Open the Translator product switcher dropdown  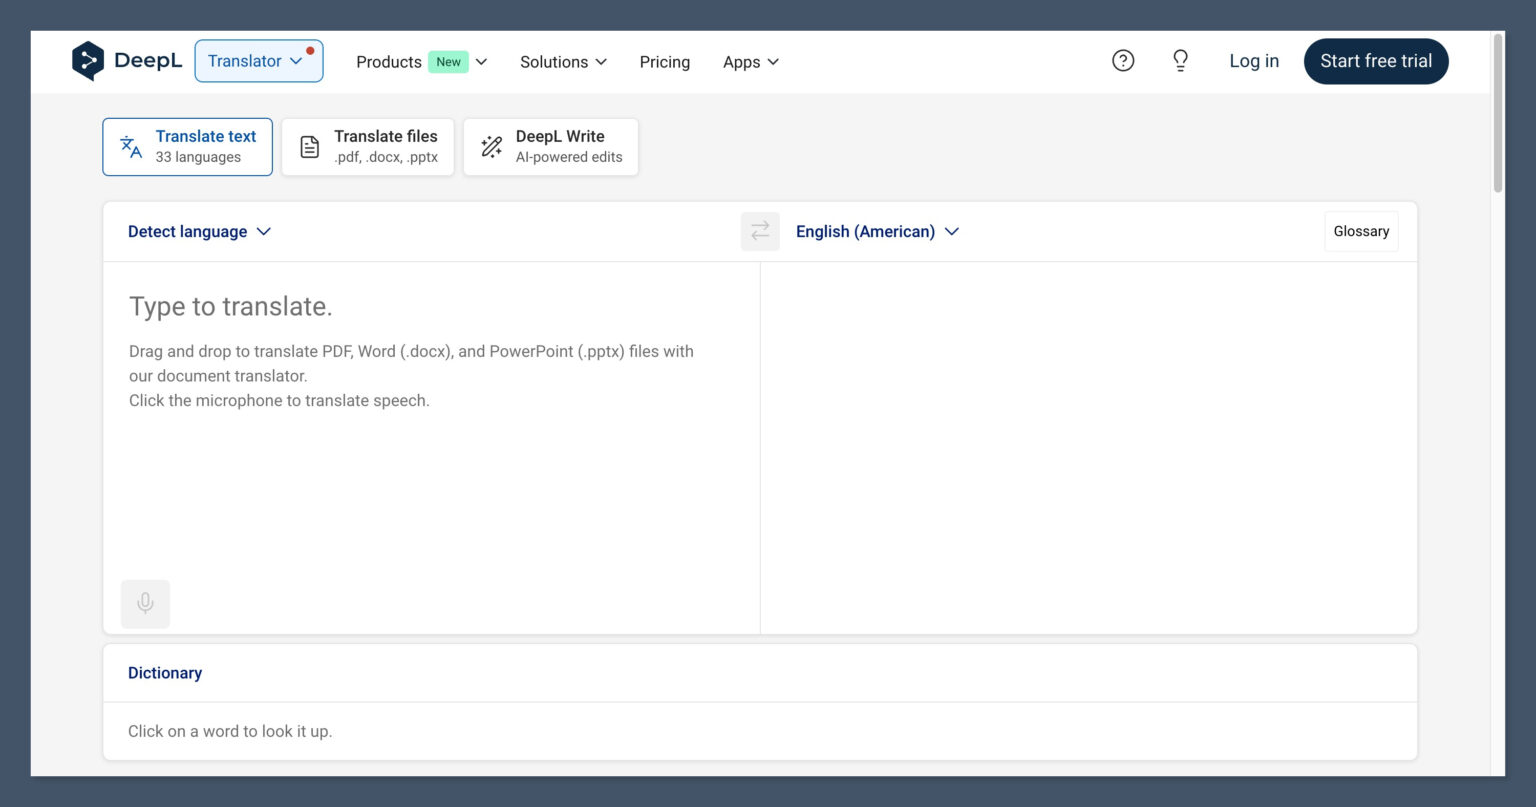point(259,61)
